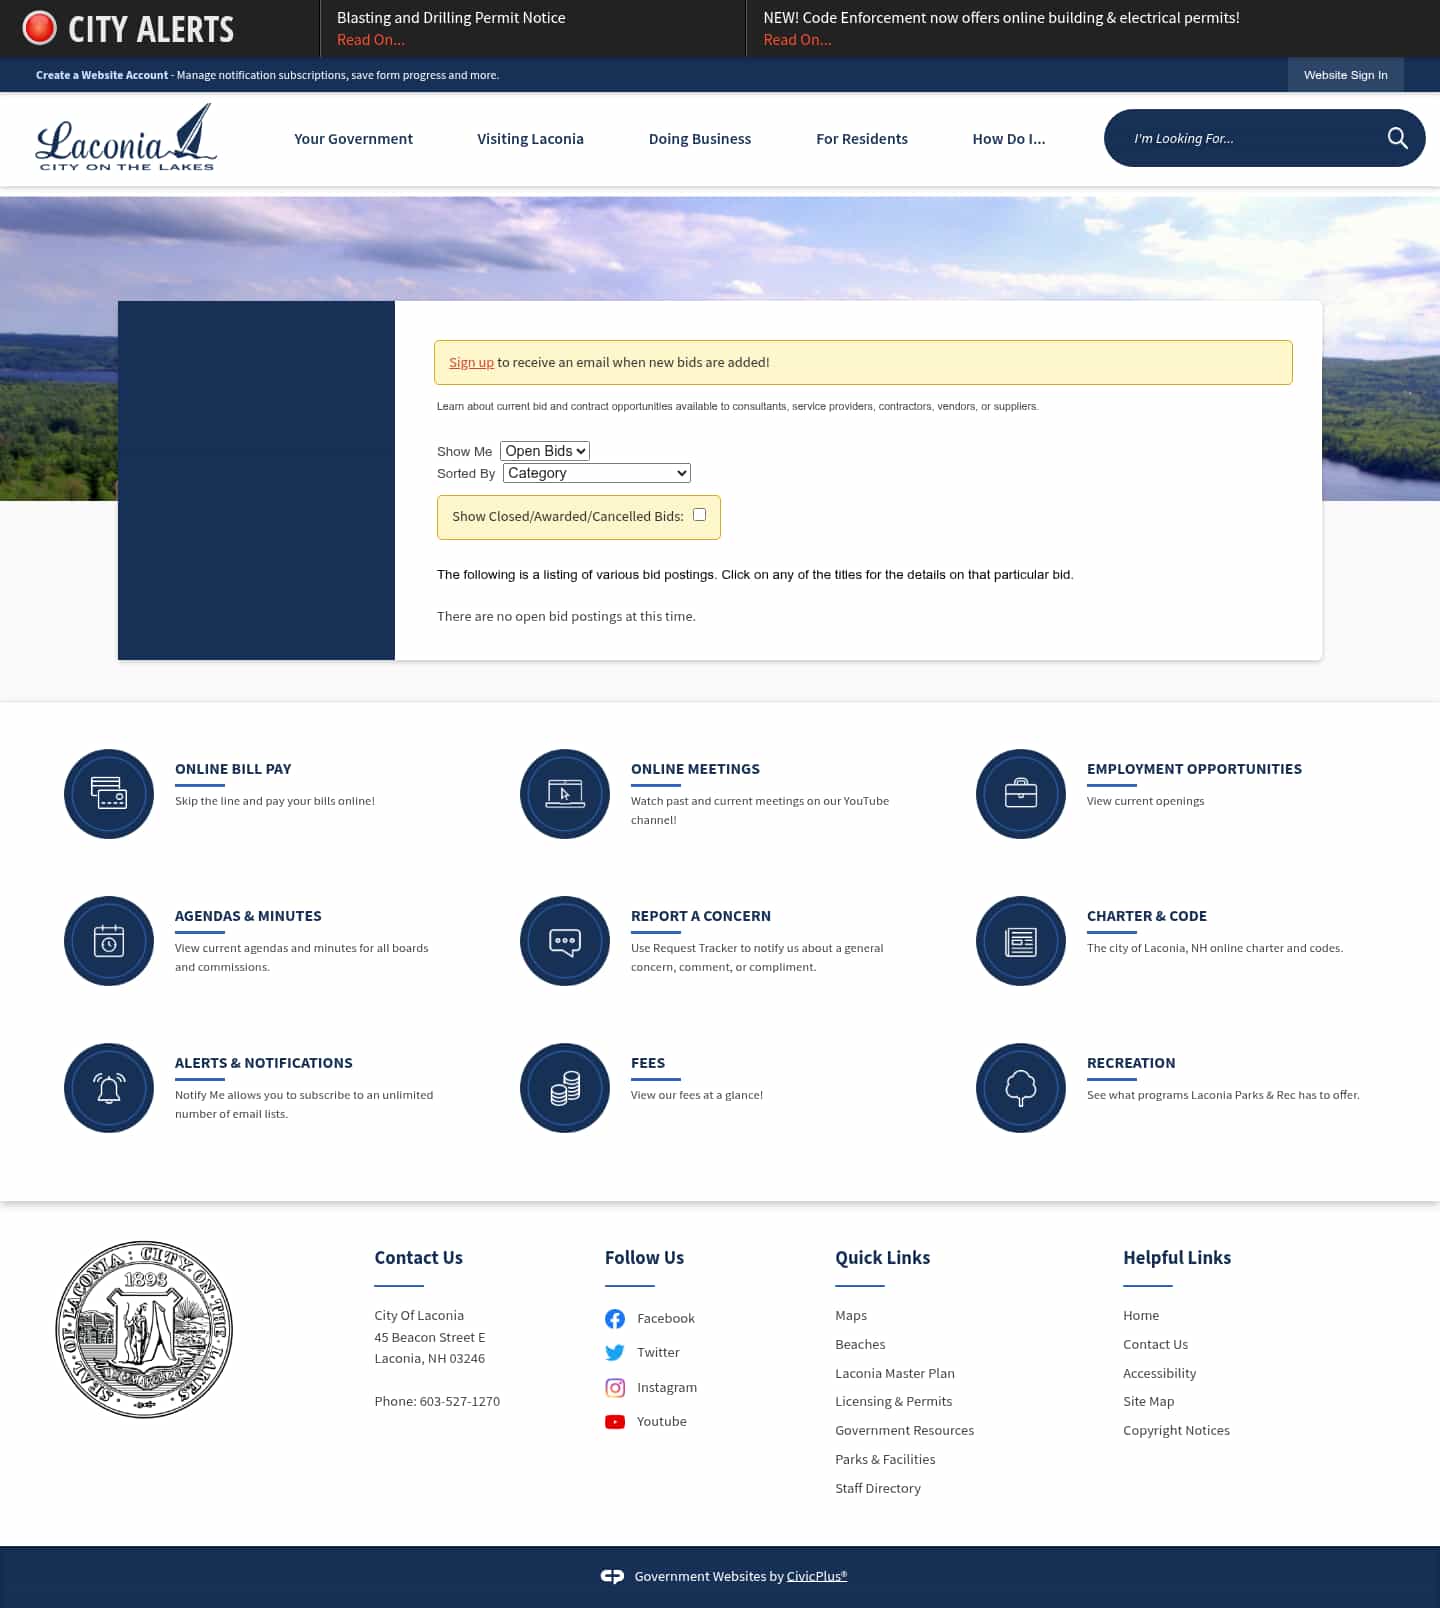
Task: Click the Recreation heading link
Action: click(x=1131, y=1063)
